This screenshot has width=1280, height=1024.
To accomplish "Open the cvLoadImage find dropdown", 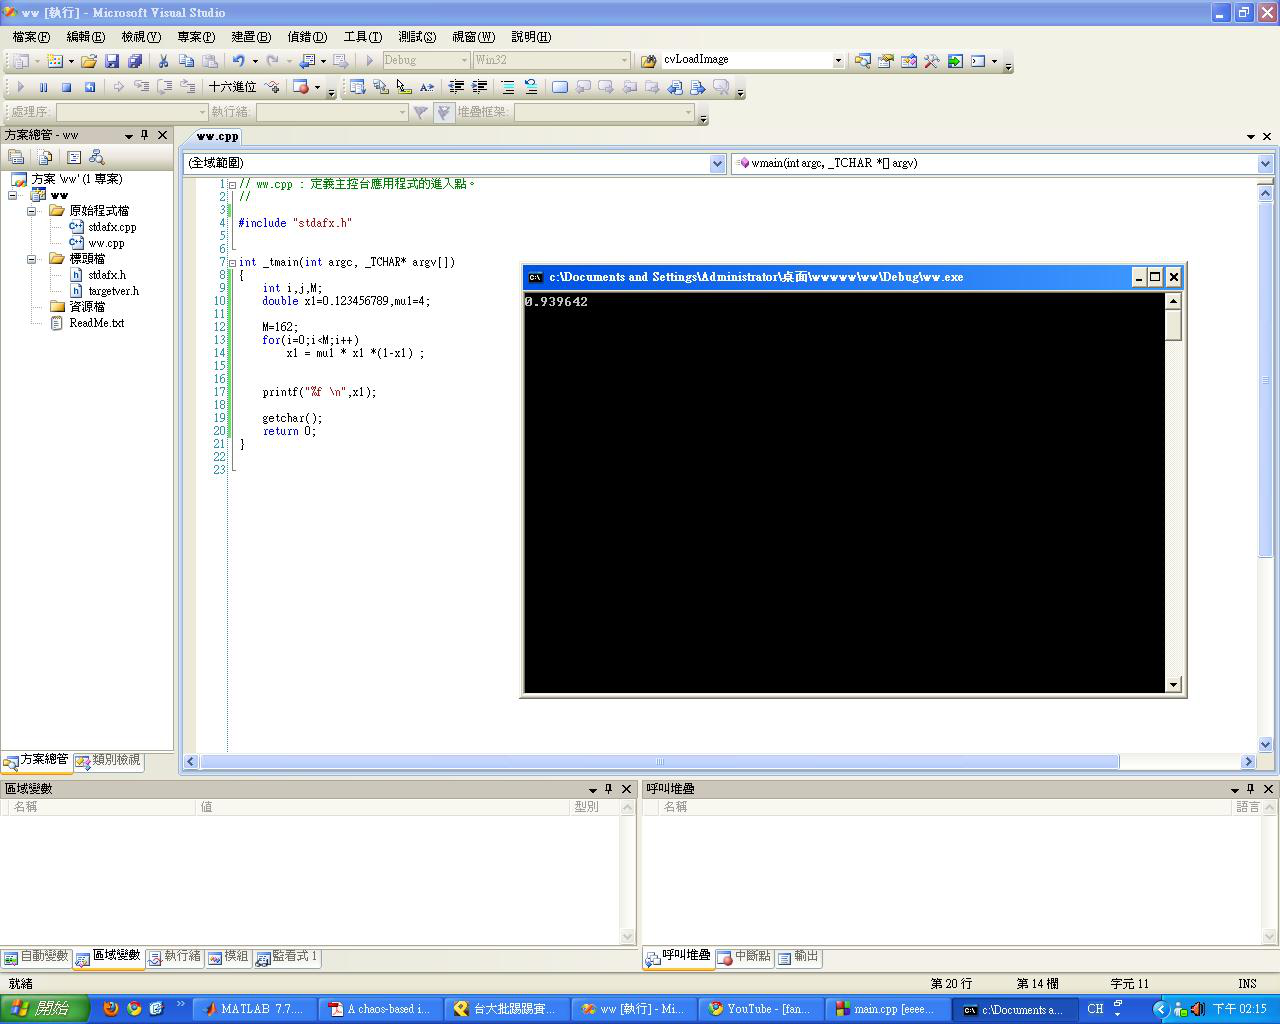I will [x=838, y=61].
